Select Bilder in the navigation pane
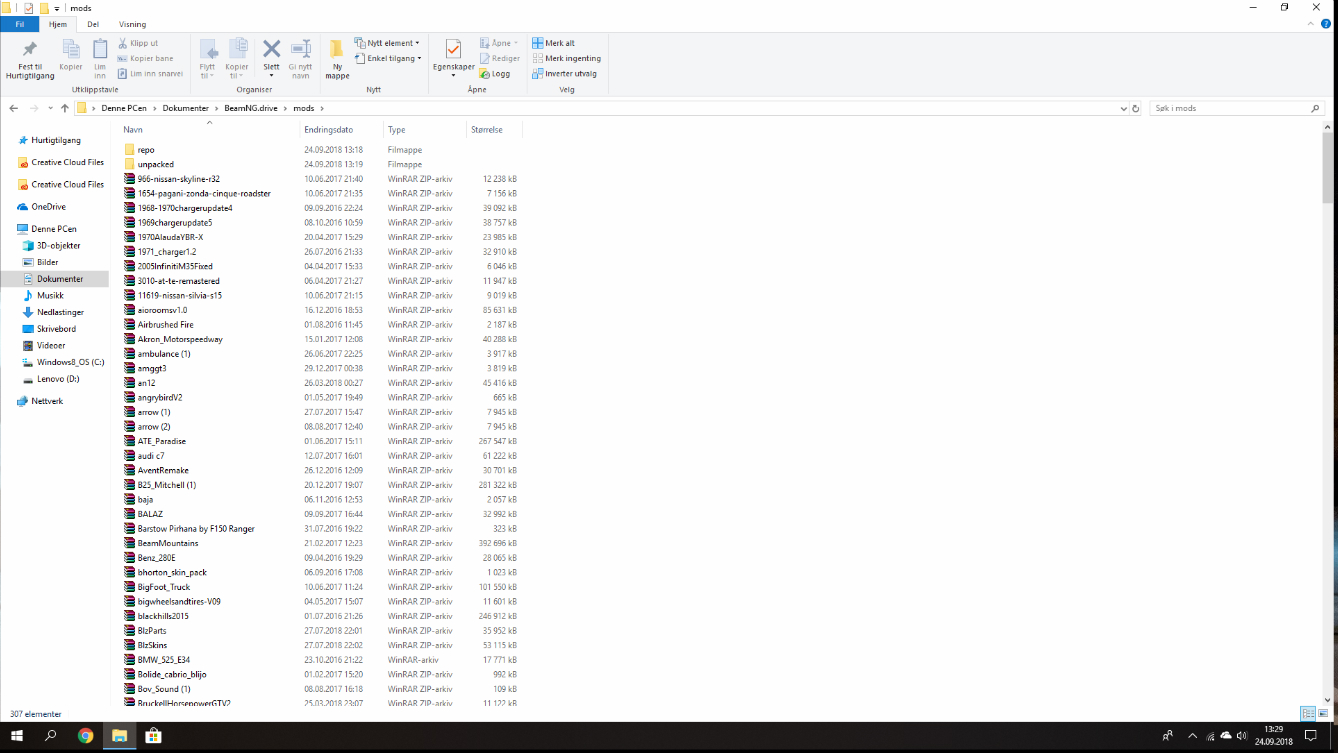Screen dimensions: 1338x753 click(x=47, y=262)
